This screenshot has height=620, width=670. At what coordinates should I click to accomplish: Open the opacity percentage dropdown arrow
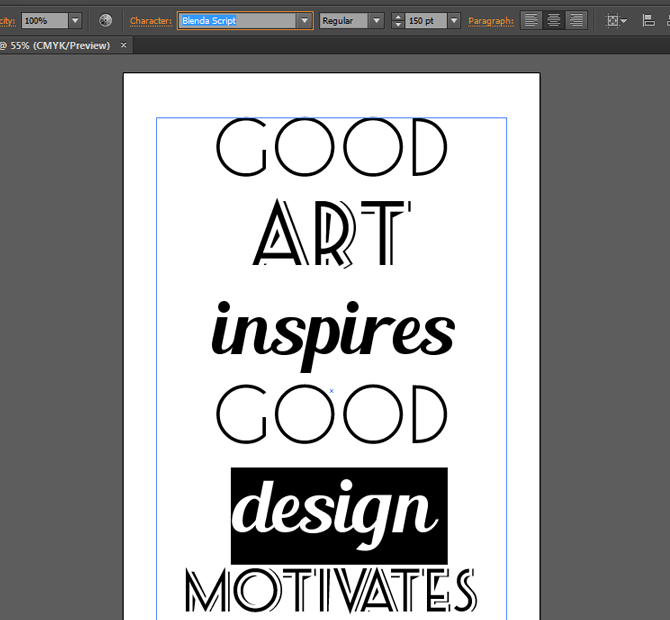pos(75,20)
